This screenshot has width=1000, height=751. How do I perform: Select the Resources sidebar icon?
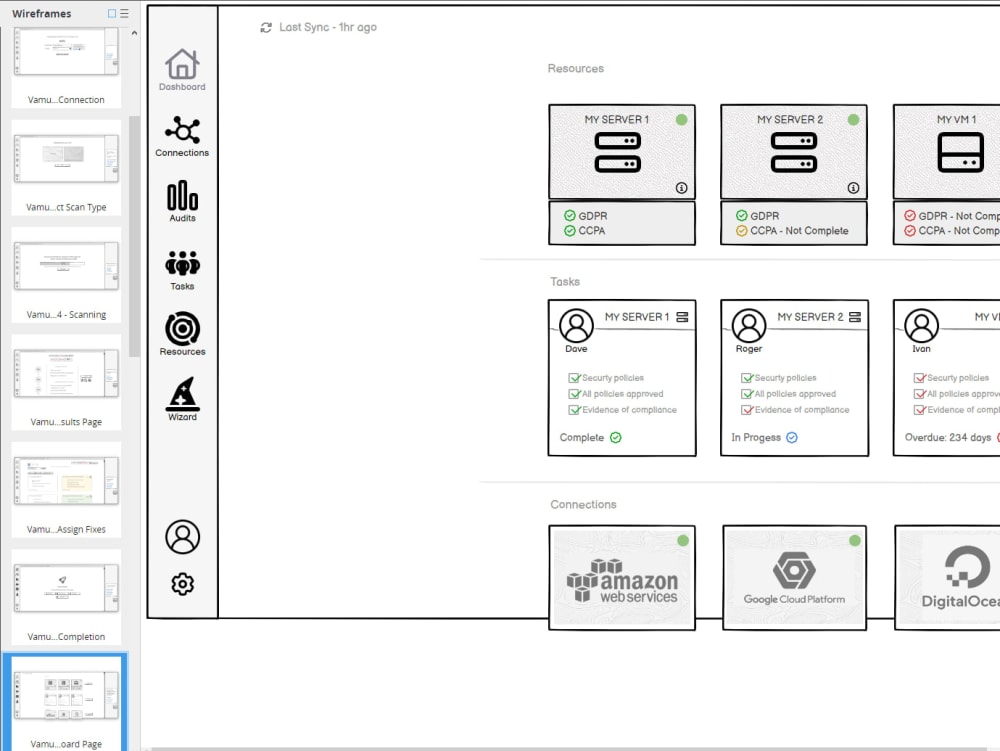point(181,331)
